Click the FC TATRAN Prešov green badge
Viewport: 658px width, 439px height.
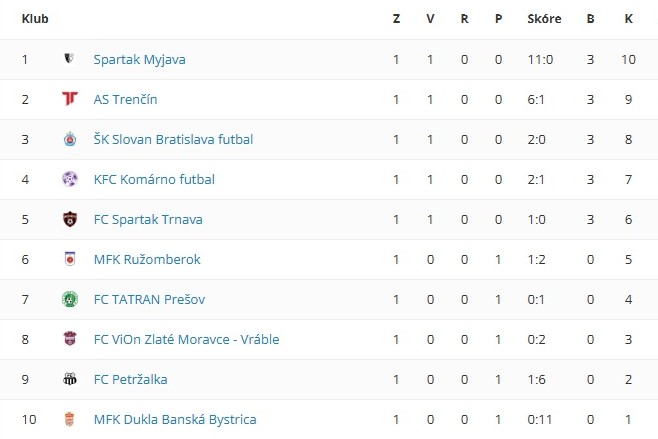(x=70, y=299)
